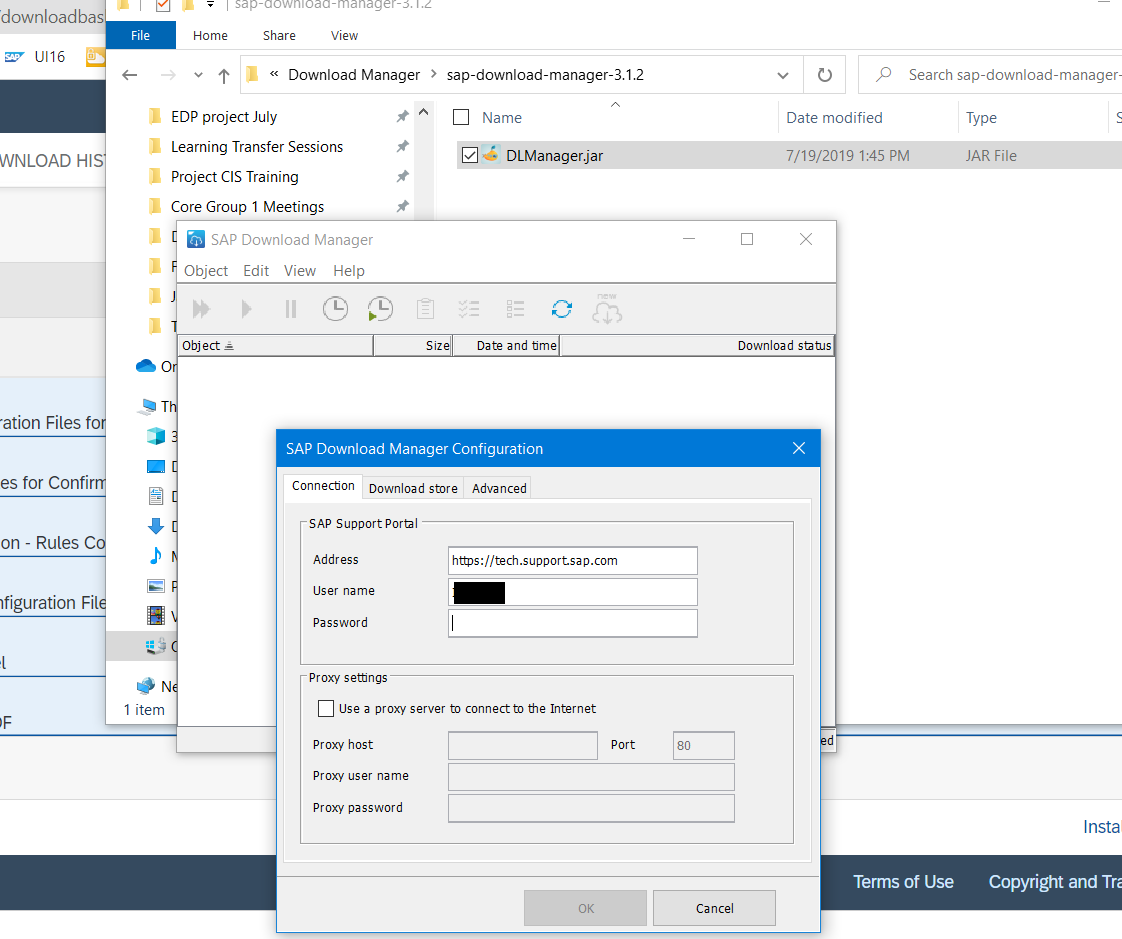Open the File tab in Explorer ribbon
This screenshot has width=1122, height=939.
tap(140, 35)
